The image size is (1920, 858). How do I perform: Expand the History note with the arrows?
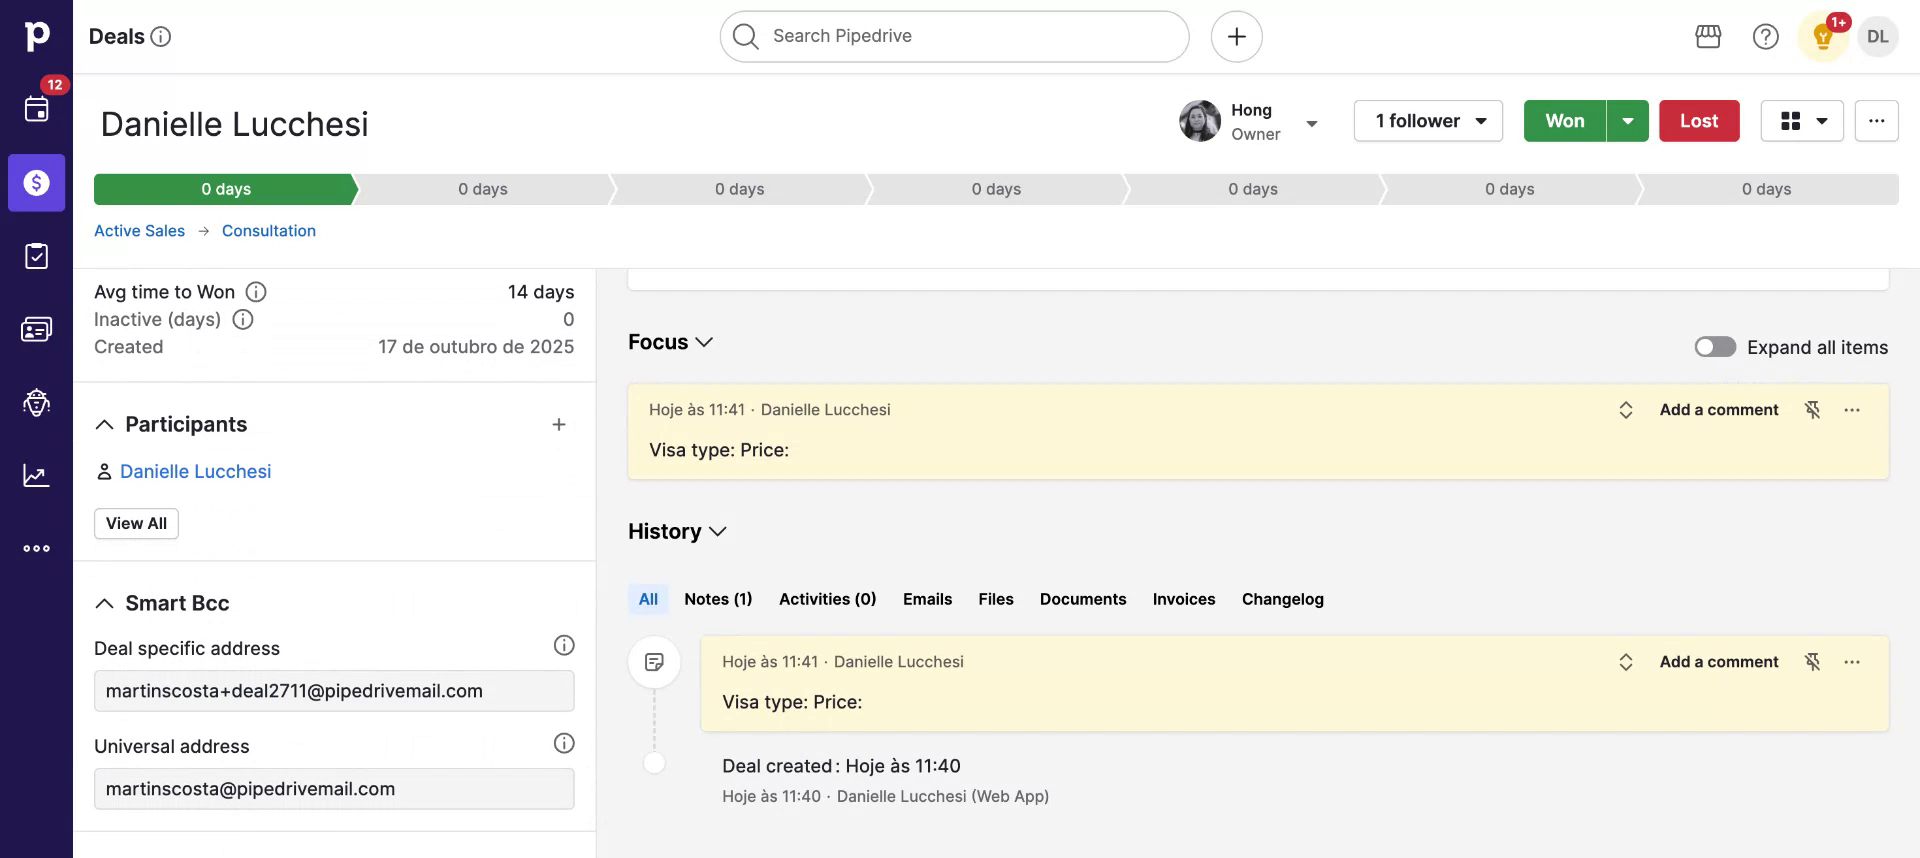tap(1626, 662)
